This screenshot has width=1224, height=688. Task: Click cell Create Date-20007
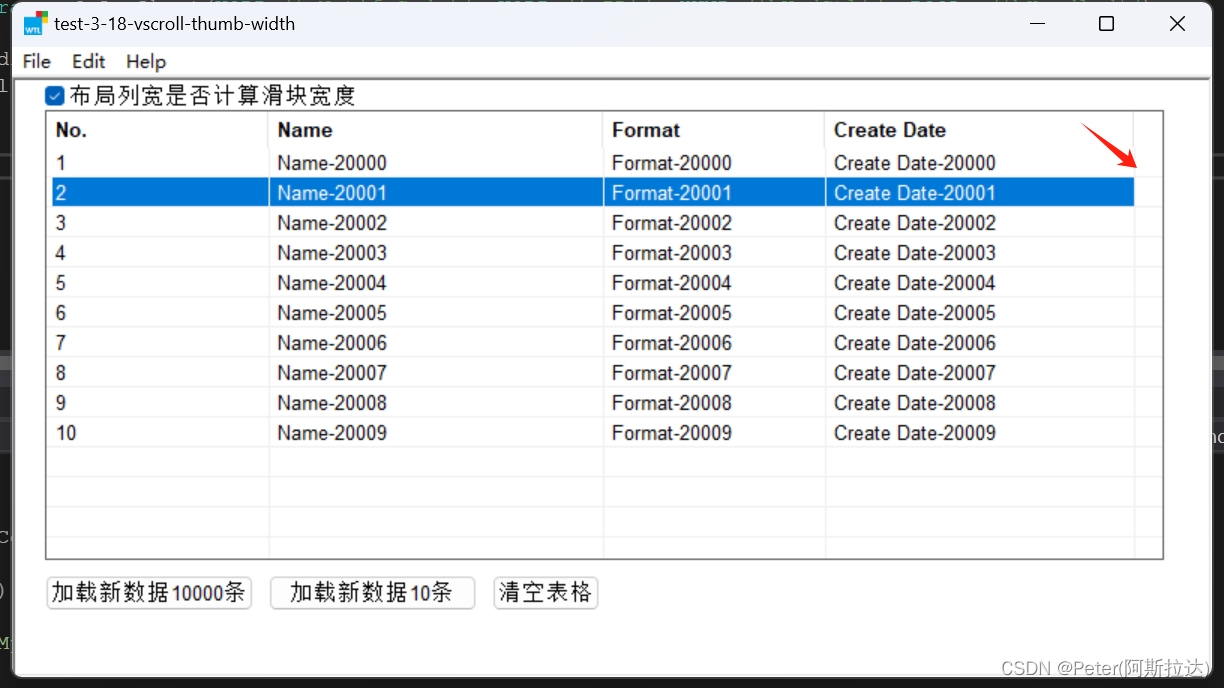point(980,373)
